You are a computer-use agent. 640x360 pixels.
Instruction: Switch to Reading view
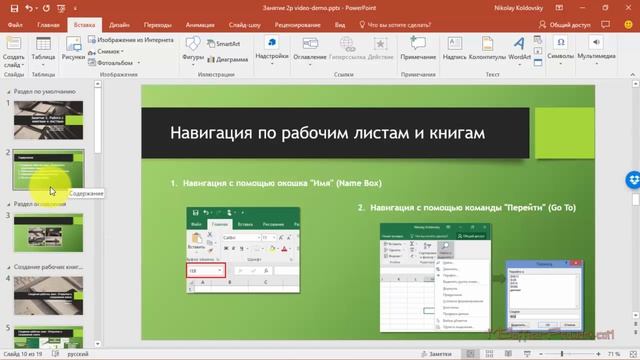508,354
